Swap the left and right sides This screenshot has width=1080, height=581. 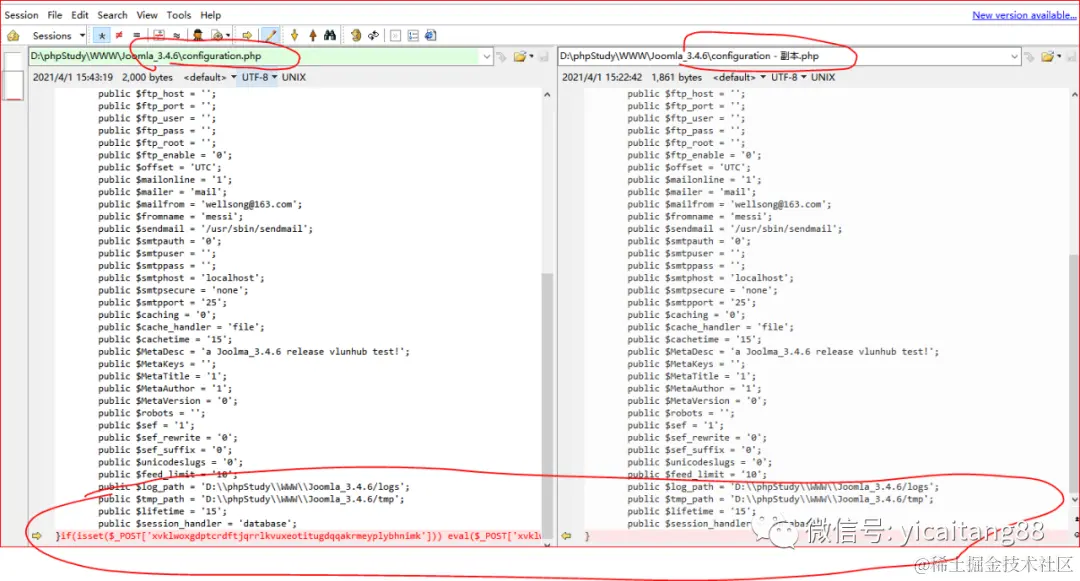pos(355,35)
